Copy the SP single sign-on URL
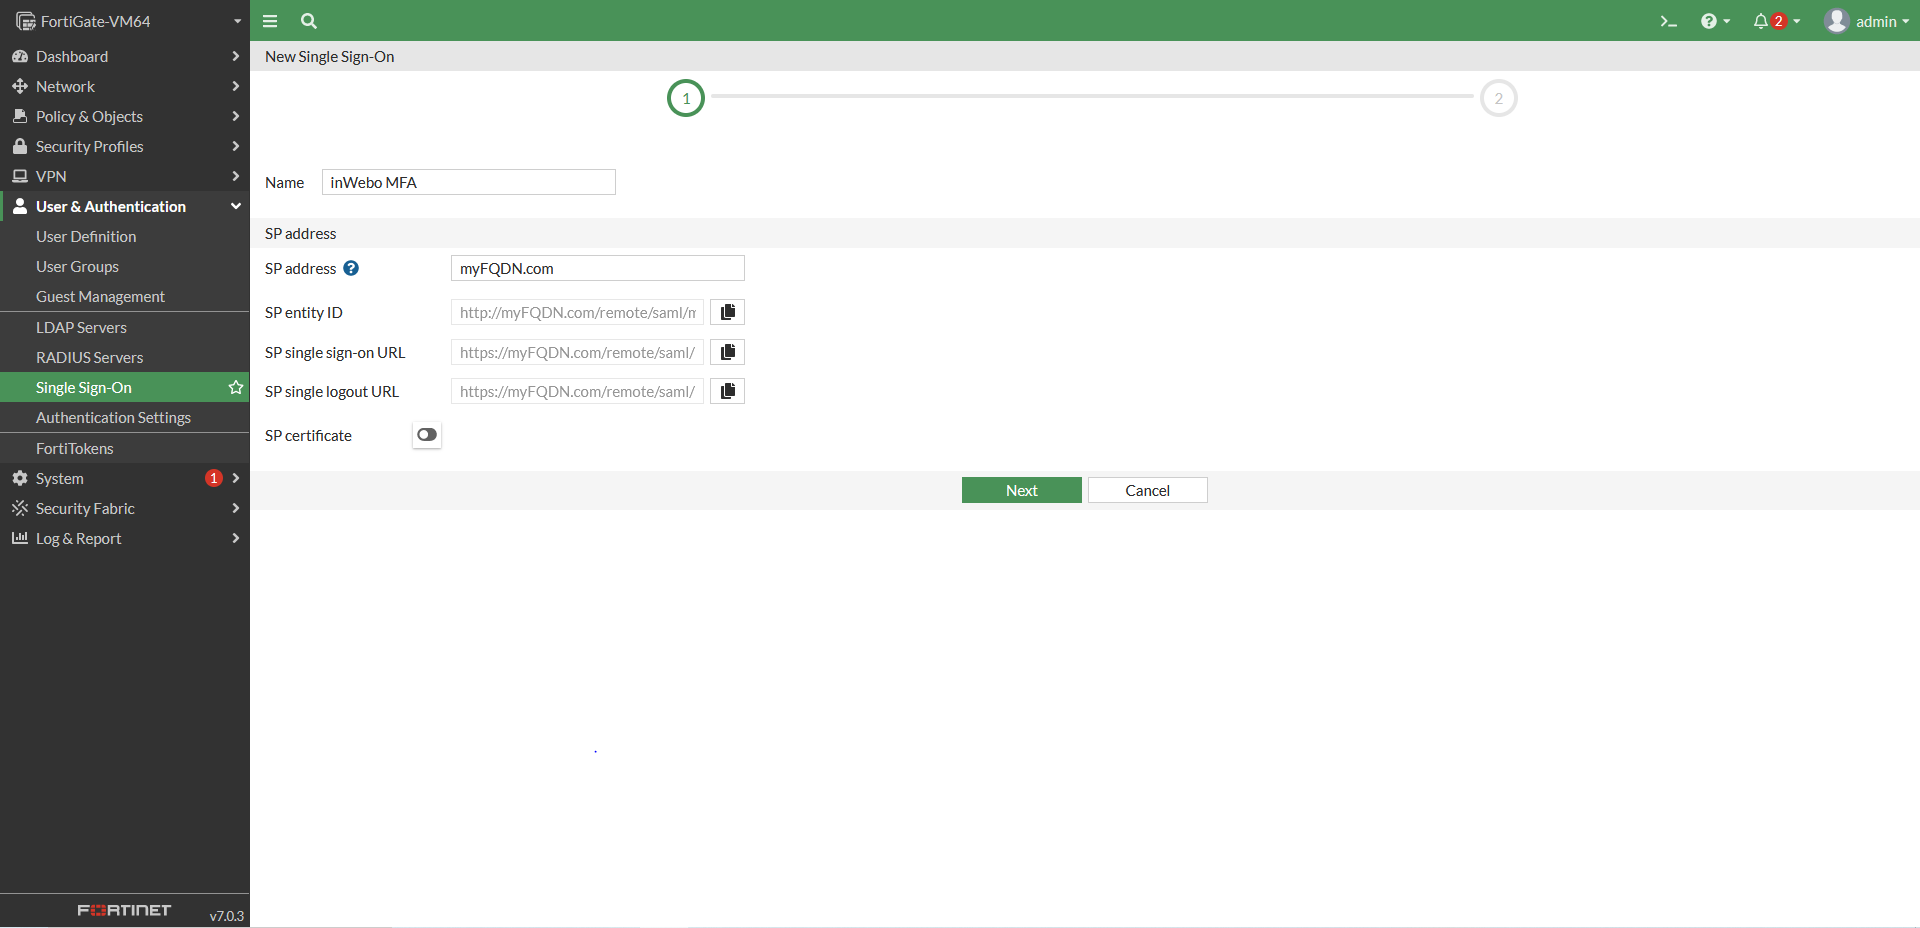This screenshot has width=1920, height=928. [727, 352]
